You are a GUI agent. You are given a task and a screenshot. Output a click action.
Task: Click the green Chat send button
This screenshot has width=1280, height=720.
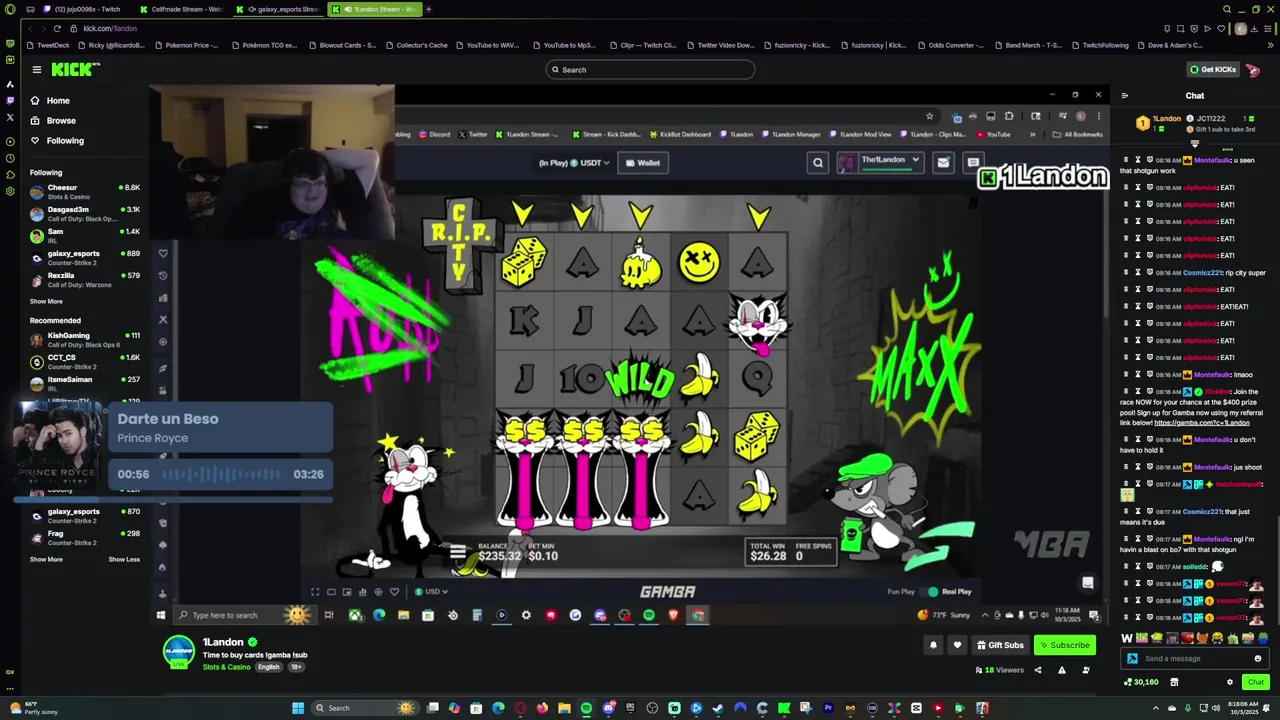[1255, 682]
